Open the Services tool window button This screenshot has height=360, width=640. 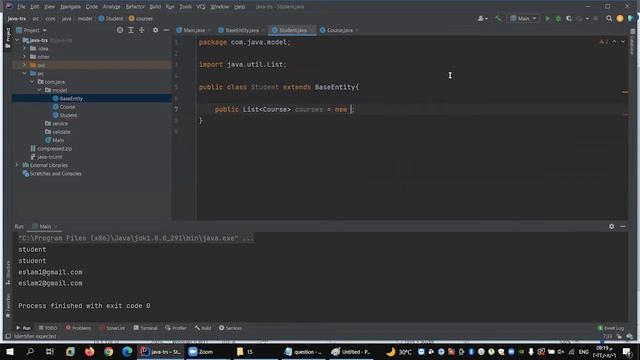point(230,328)
